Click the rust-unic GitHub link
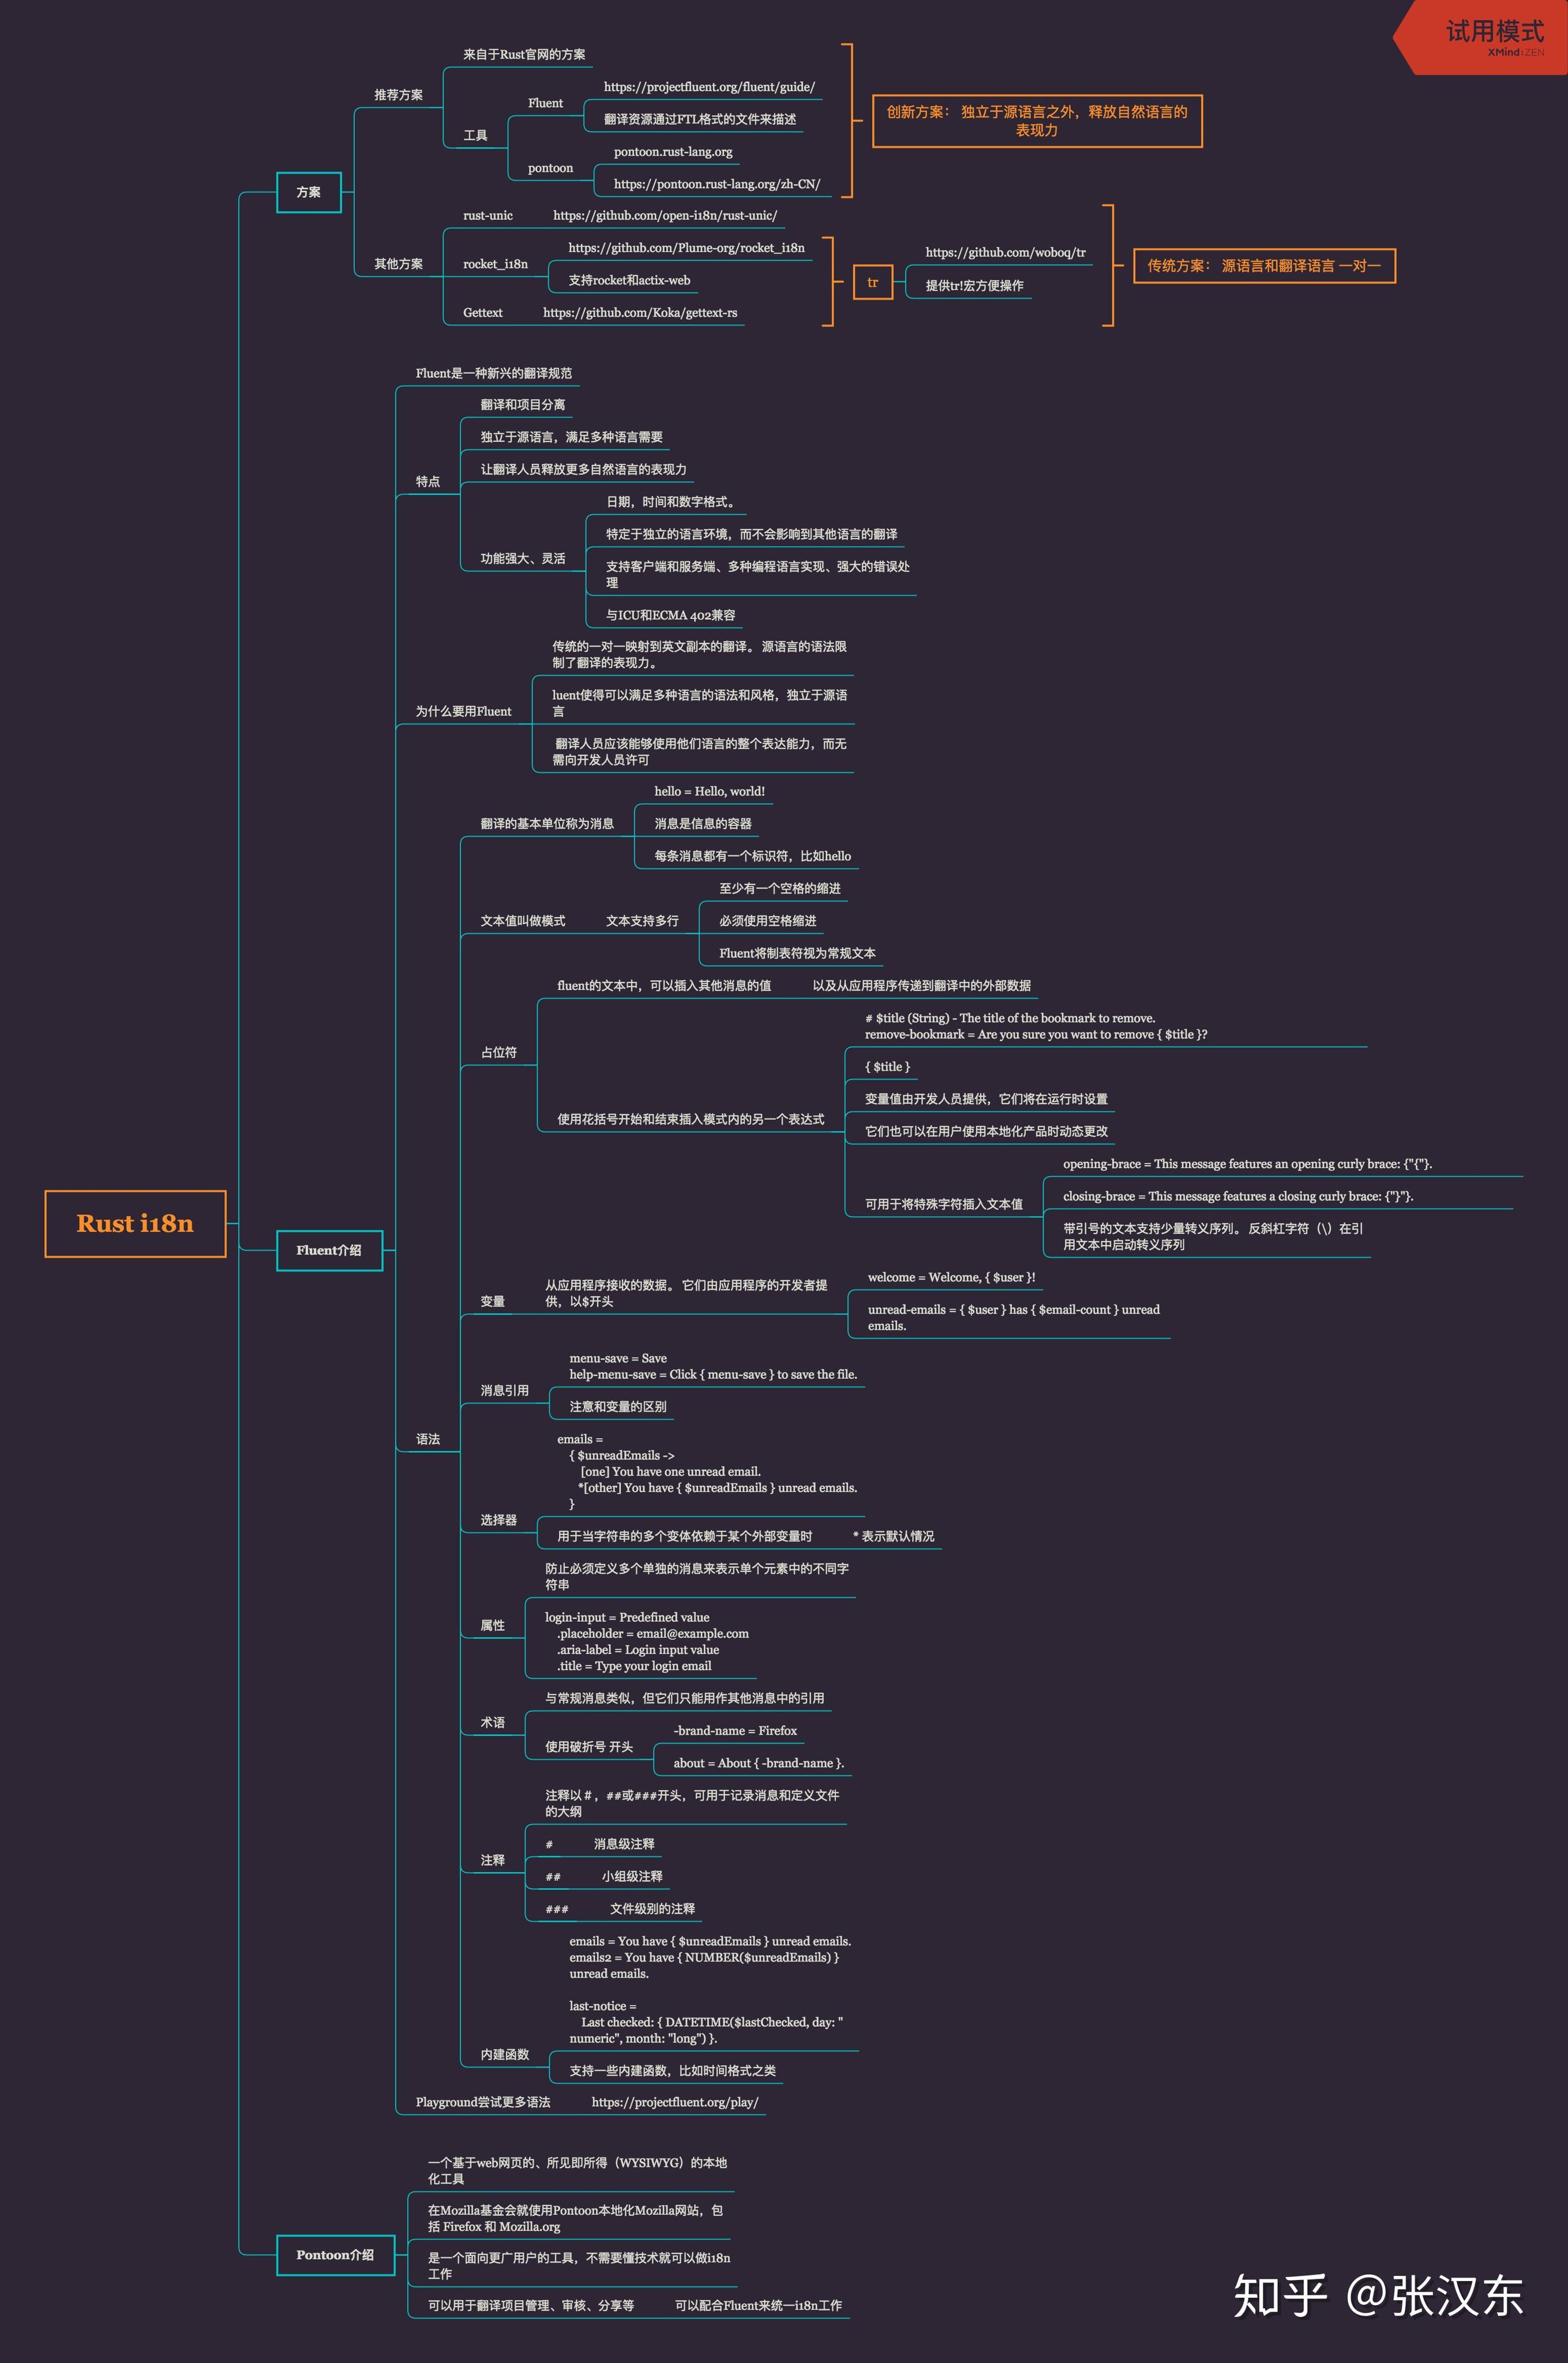Viewport: 1568px width, 2363px height. point(667,215)
